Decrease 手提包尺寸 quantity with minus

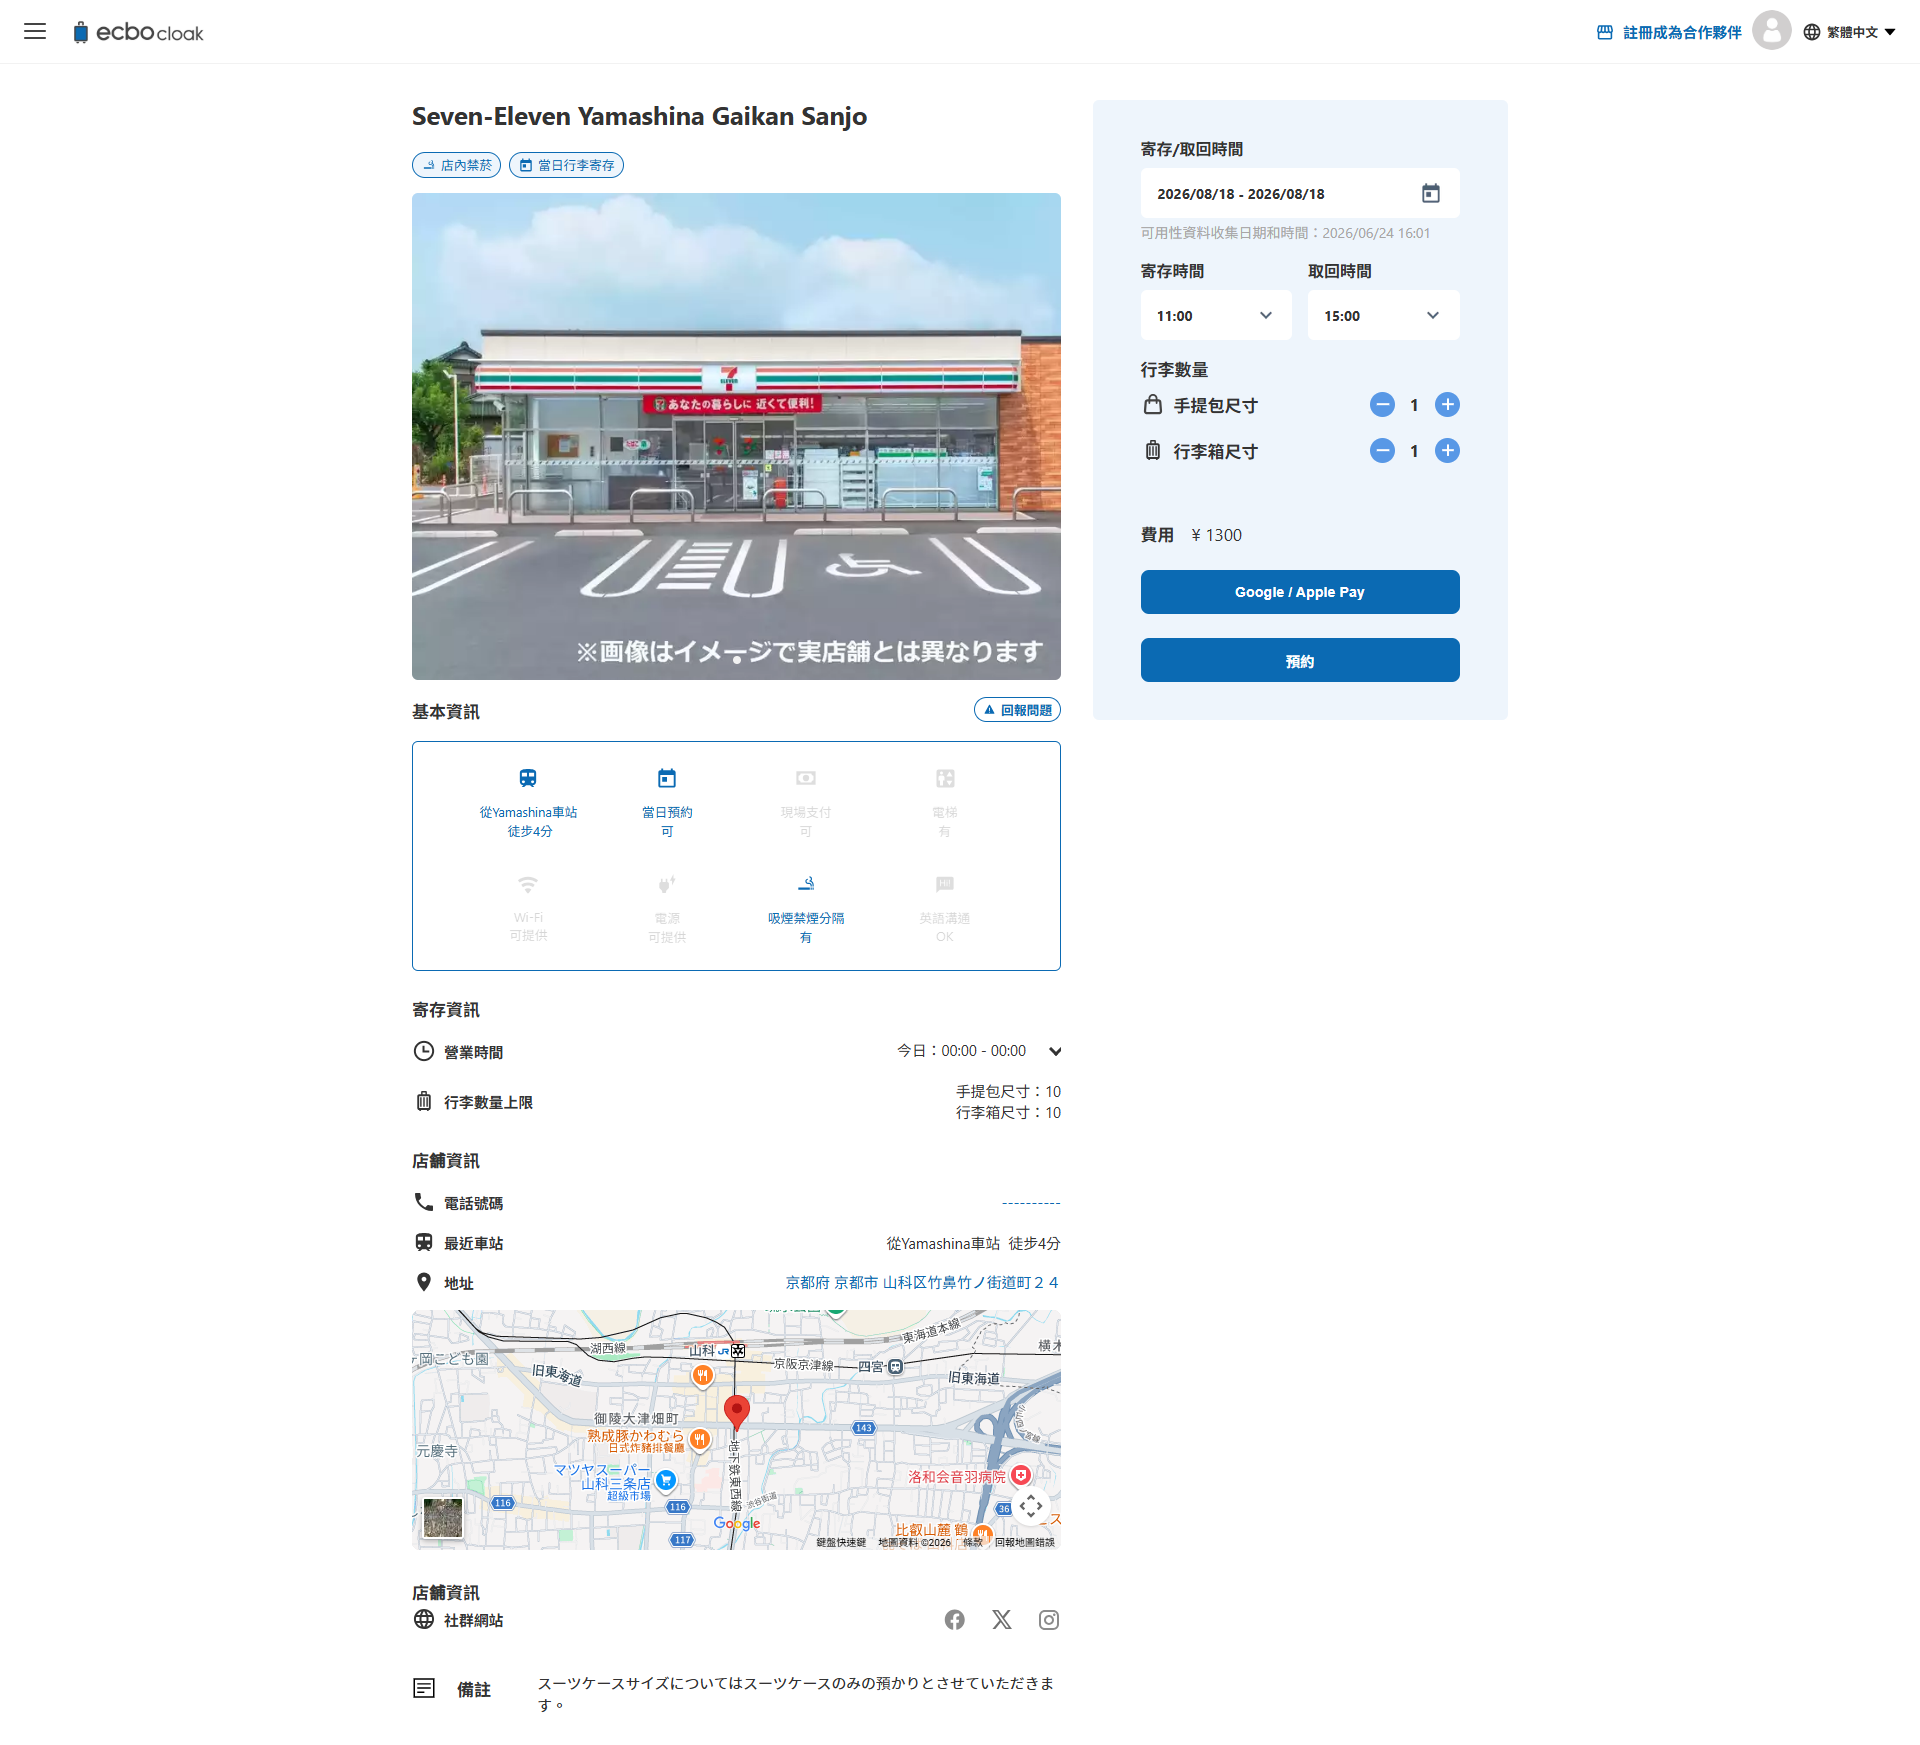1382,405
